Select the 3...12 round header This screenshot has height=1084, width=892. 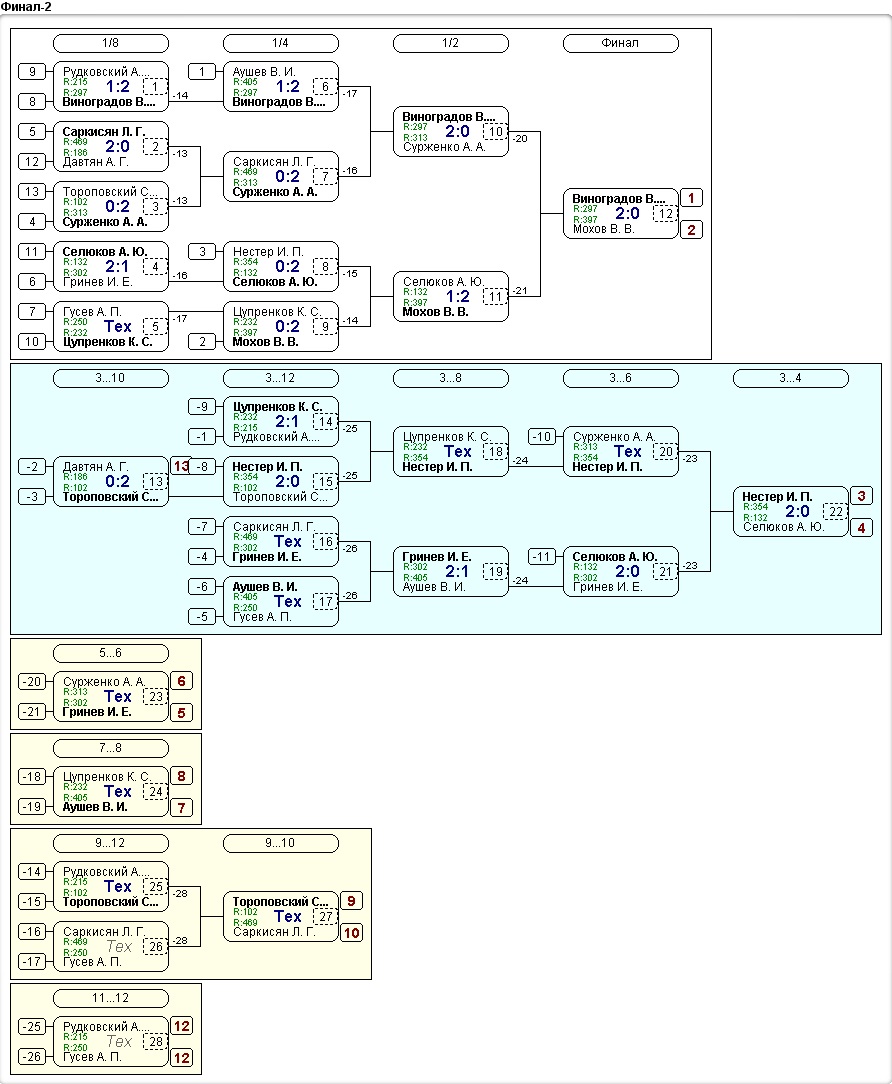coord(281,378)
